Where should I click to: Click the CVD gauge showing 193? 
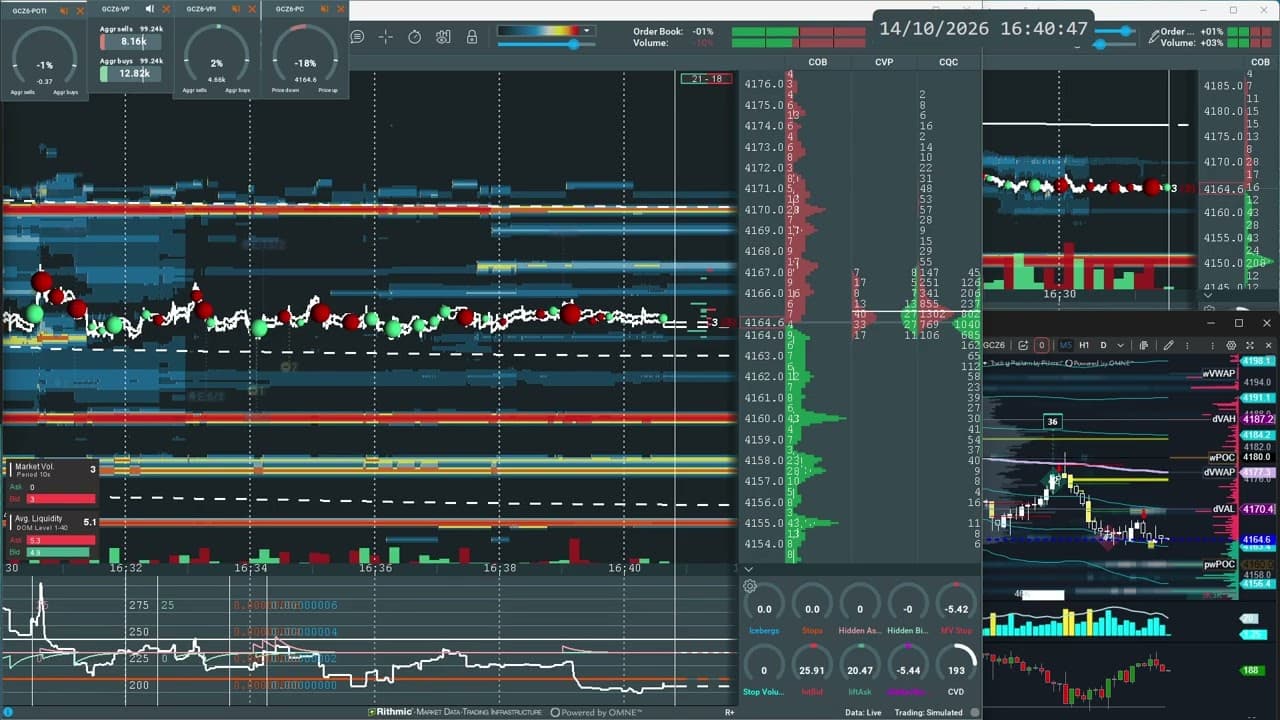957,670
